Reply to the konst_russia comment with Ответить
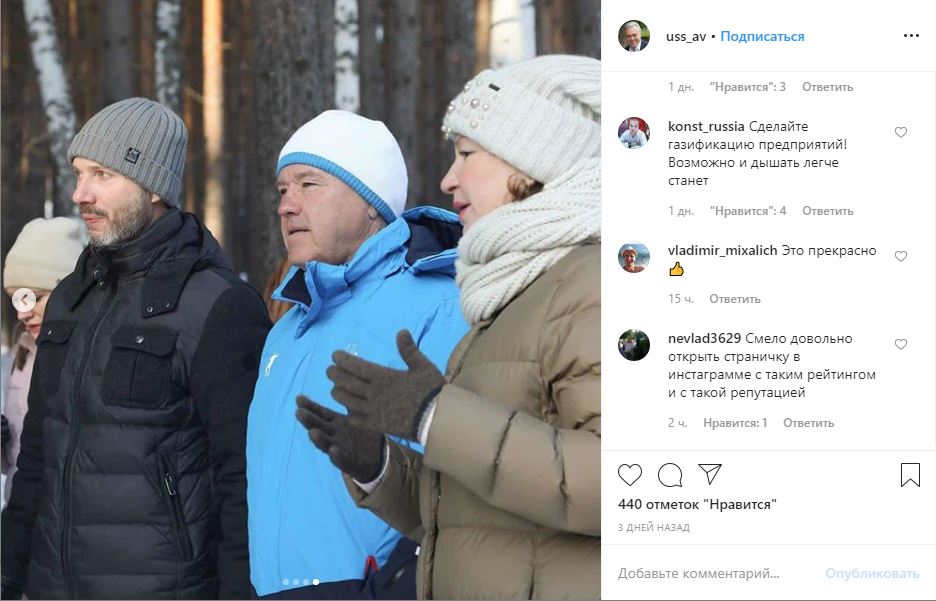 (827, 211)
